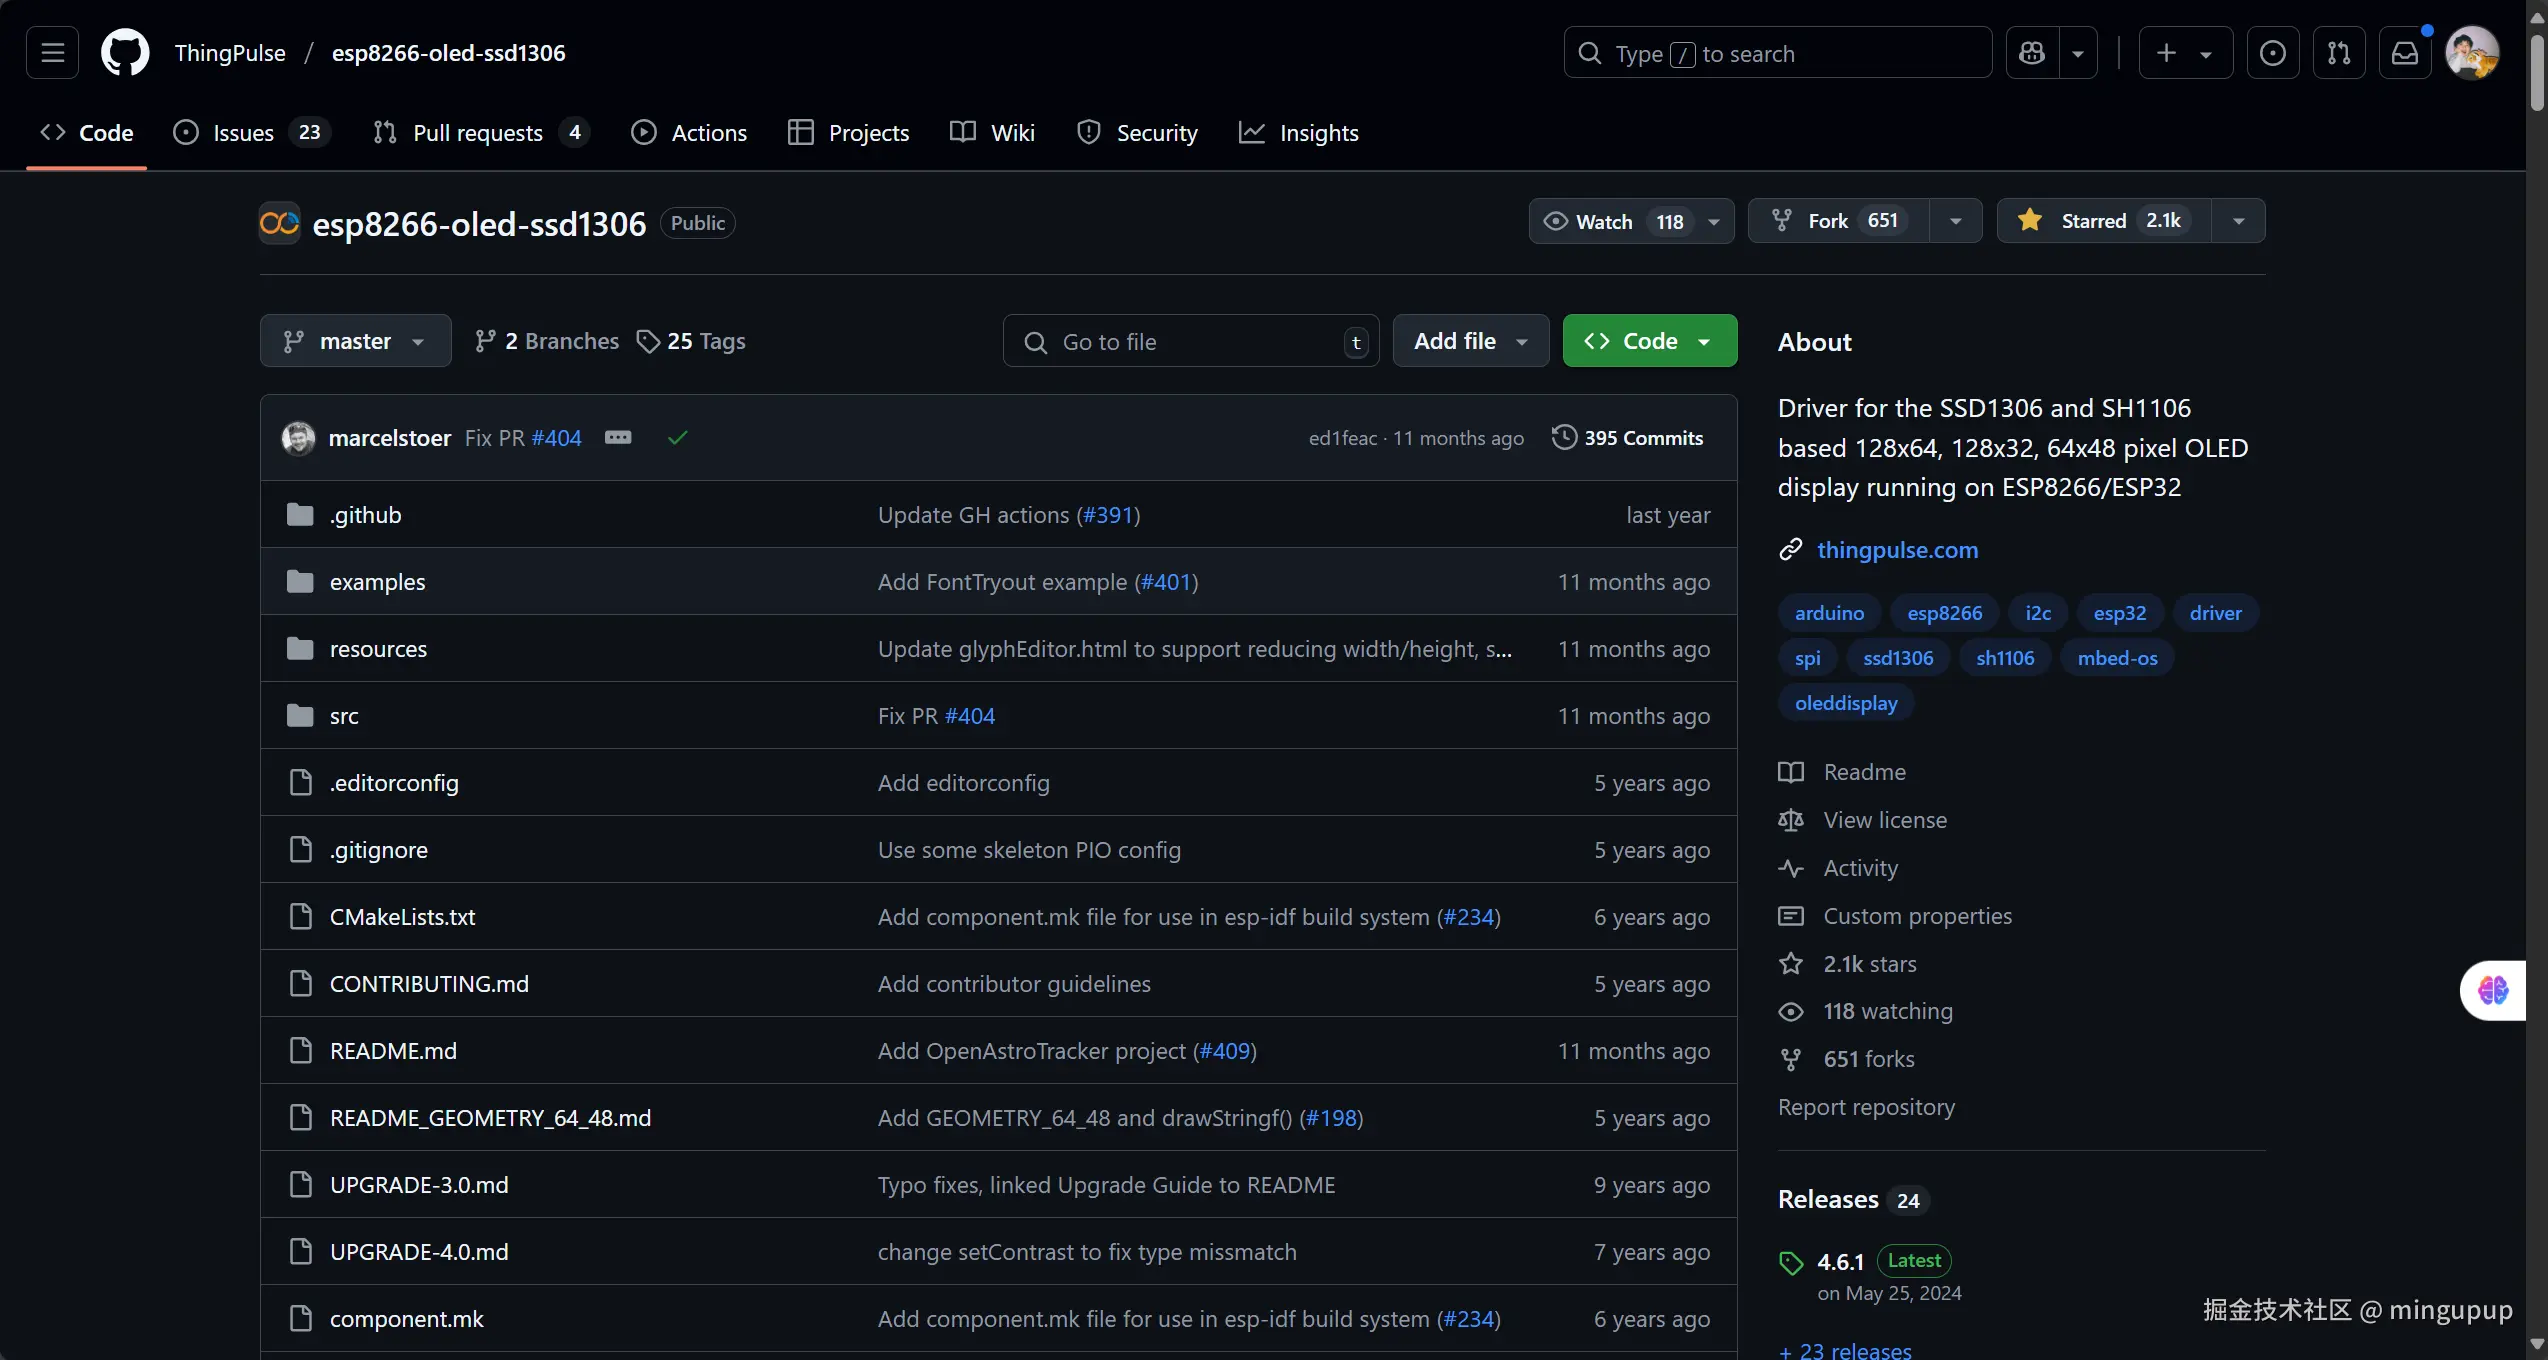Open the Copilot chat icon
Screen dimensions: 2548x1360
2032,53
